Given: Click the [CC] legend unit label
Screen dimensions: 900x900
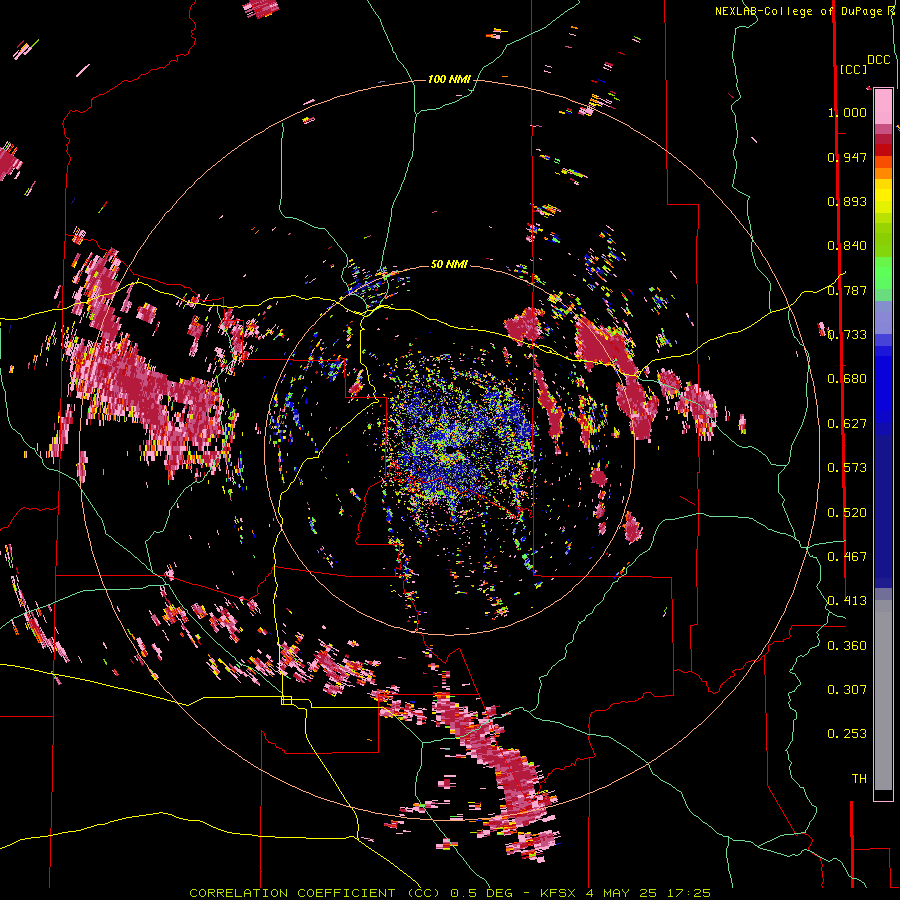Looking at the screenshot, I should [853, 69].
